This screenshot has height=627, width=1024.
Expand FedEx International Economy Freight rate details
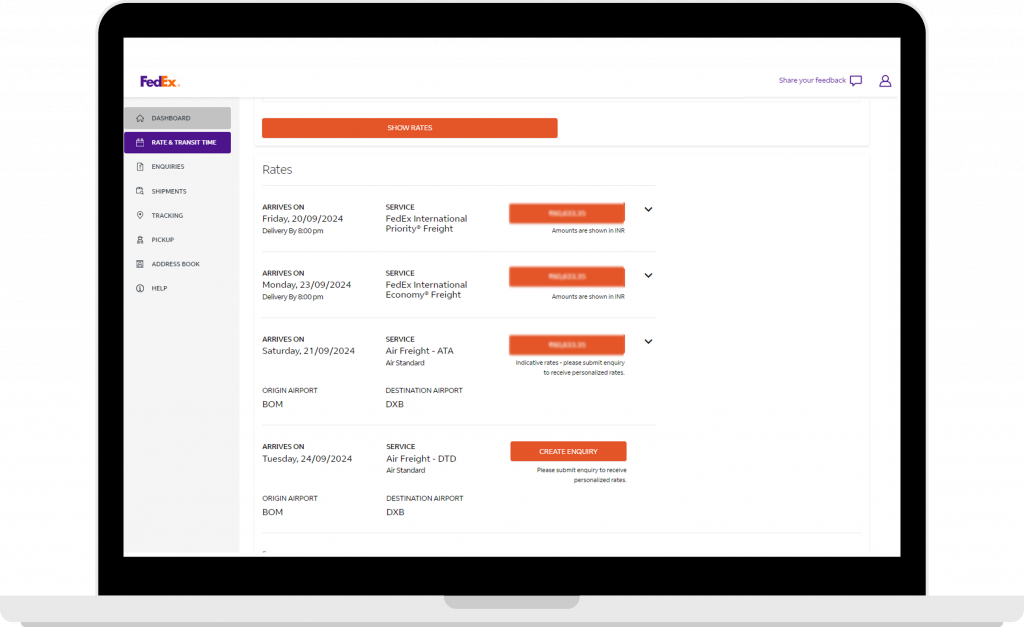pos(648,275)
